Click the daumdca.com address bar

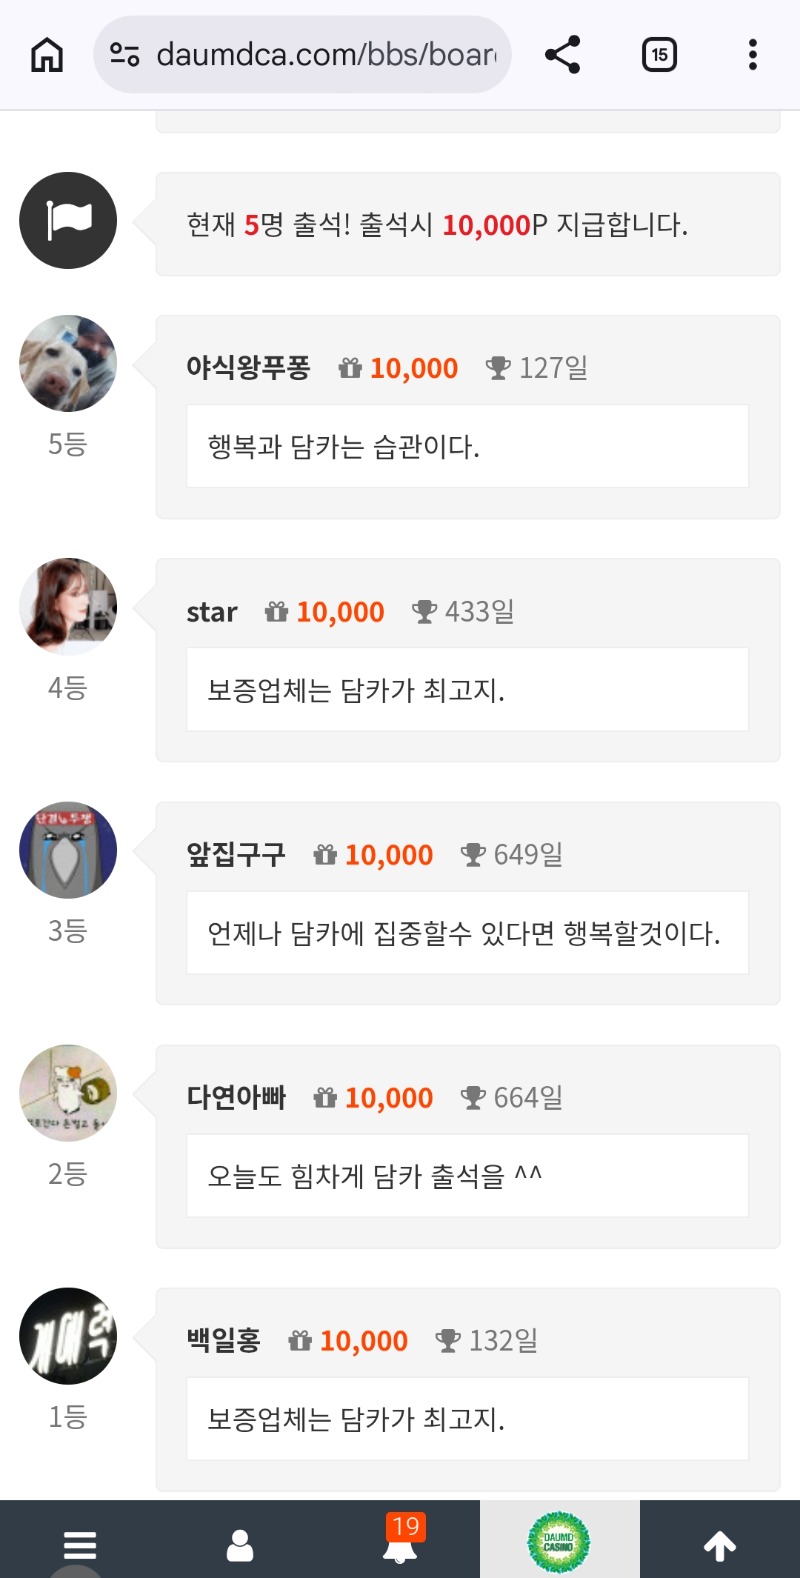click(x=325, y=55)
